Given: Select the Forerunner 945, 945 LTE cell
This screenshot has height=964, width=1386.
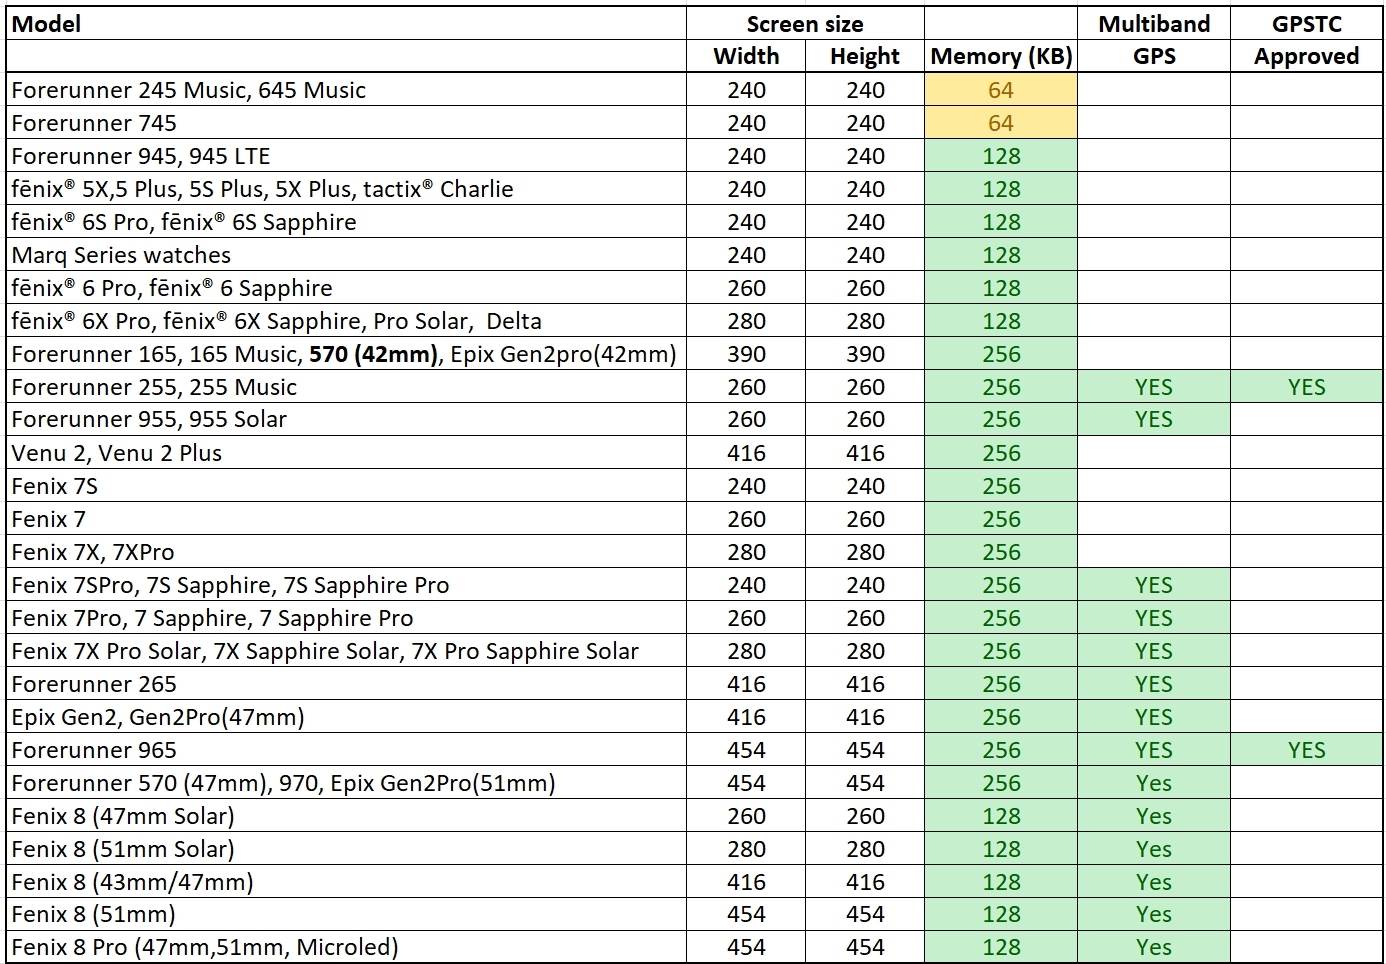Looking at the screenshot, I should 141,156.
